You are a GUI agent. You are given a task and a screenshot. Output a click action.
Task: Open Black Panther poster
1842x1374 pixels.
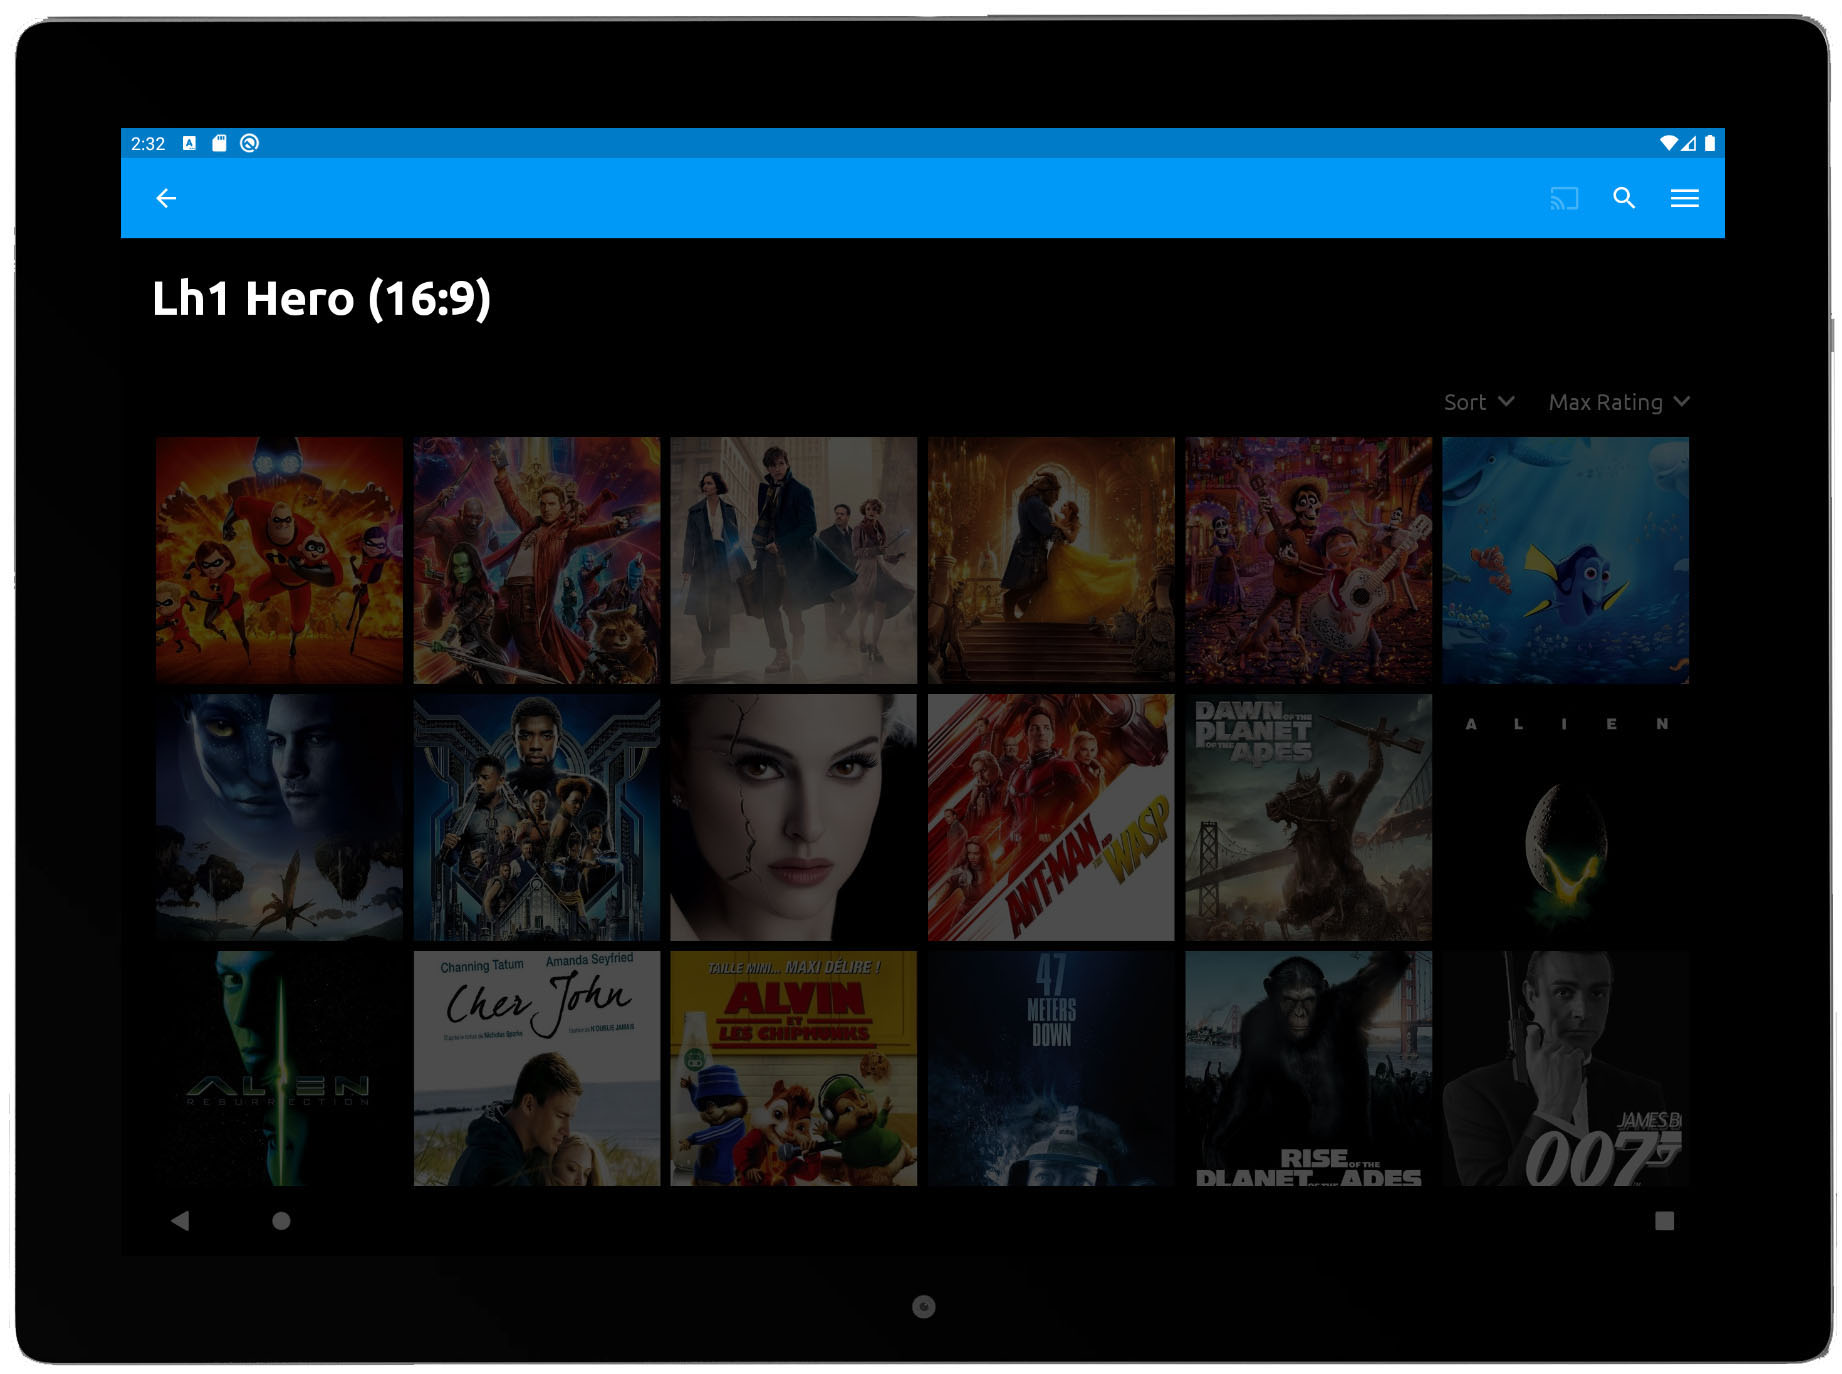(x=537, y=817)
